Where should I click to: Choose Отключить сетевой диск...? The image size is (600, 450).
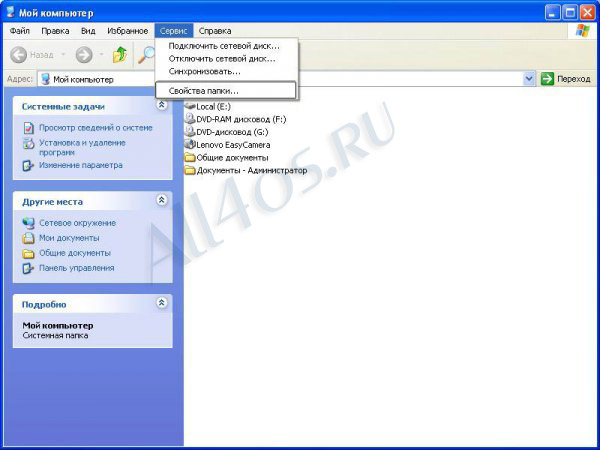click(227, 59)
